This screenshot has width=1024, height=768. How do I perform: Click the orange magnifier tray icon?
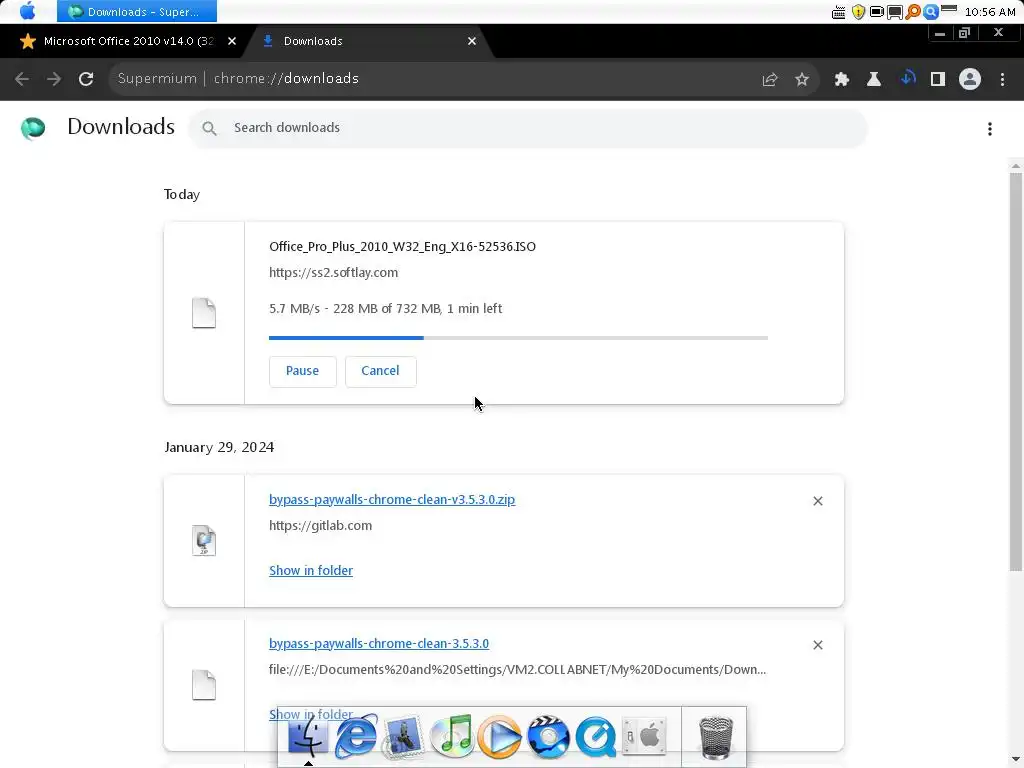coord(913,12)
